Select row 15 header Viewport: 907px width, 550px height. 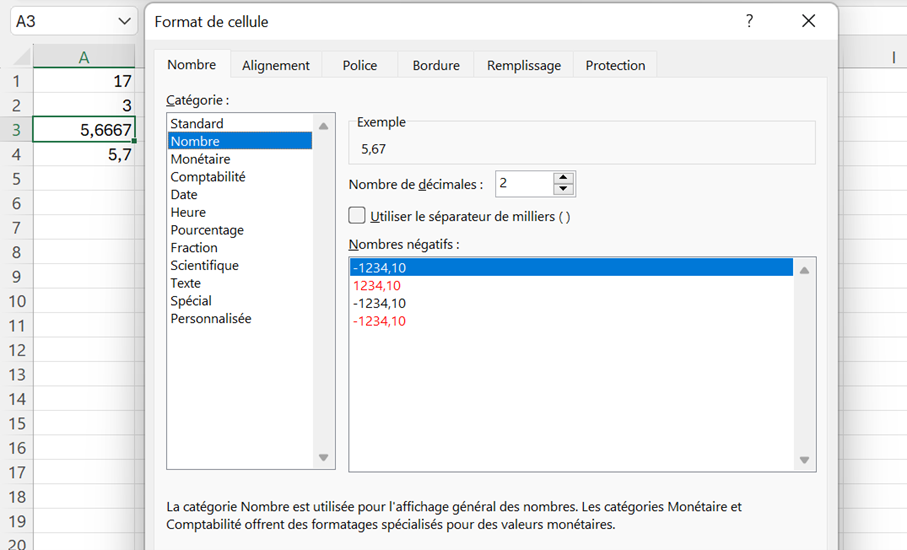(x=16, y=423)
